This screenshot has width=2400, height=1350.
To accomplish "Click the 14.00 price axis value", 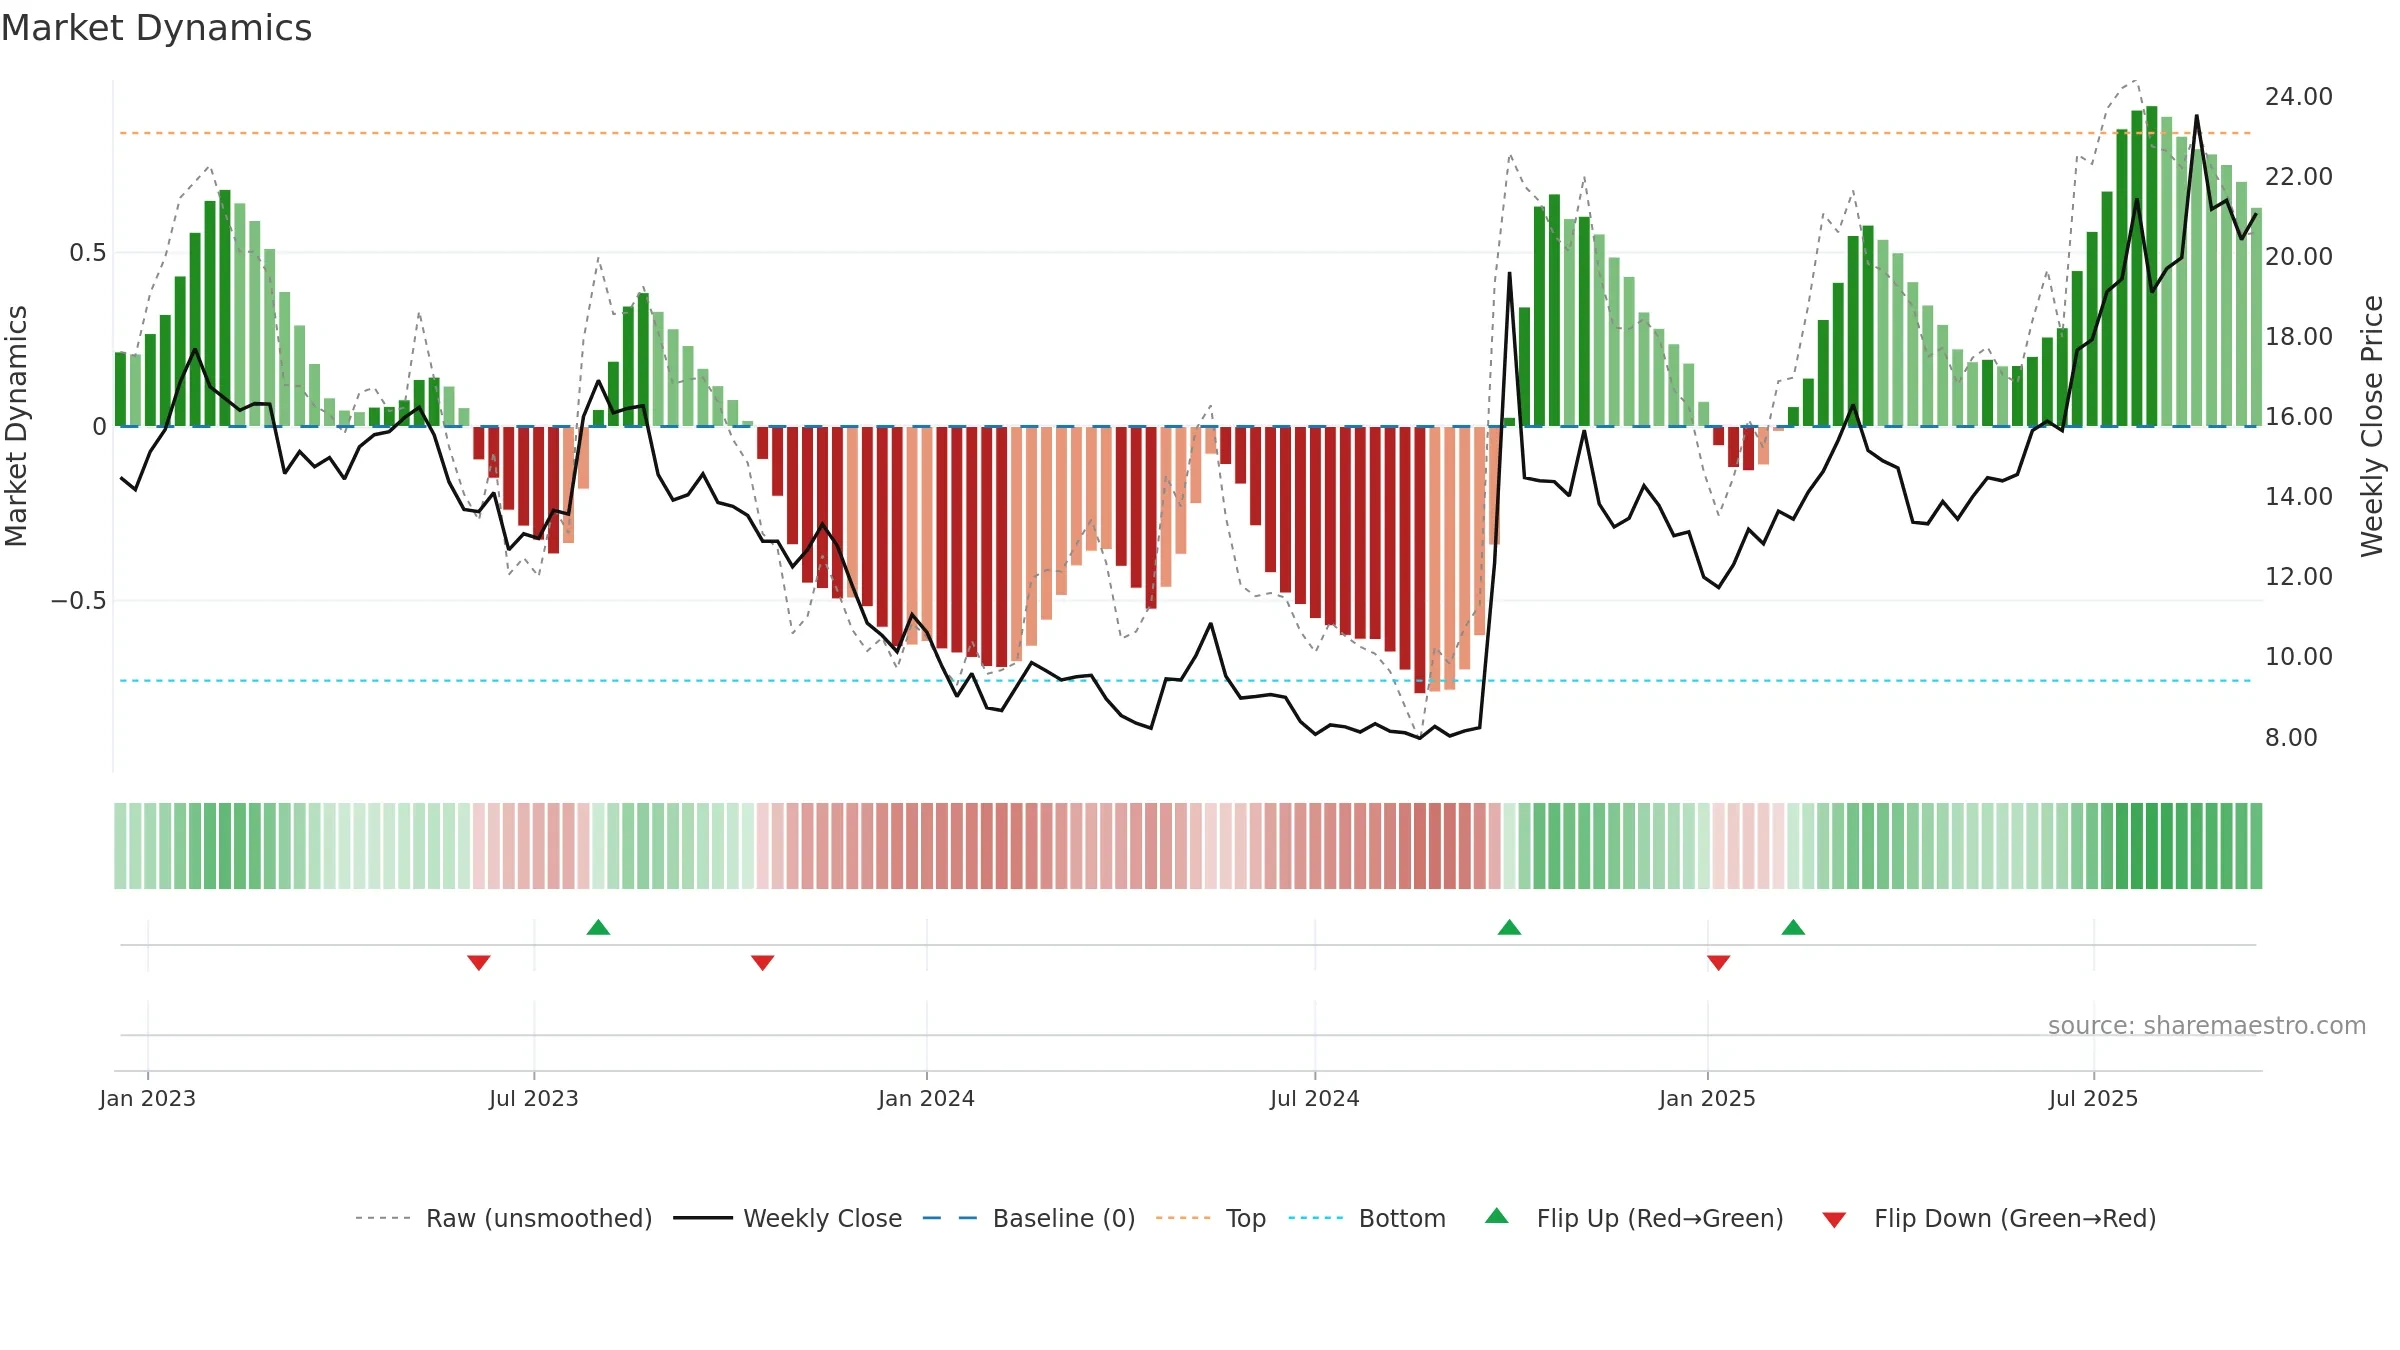I will (2299, 497).
